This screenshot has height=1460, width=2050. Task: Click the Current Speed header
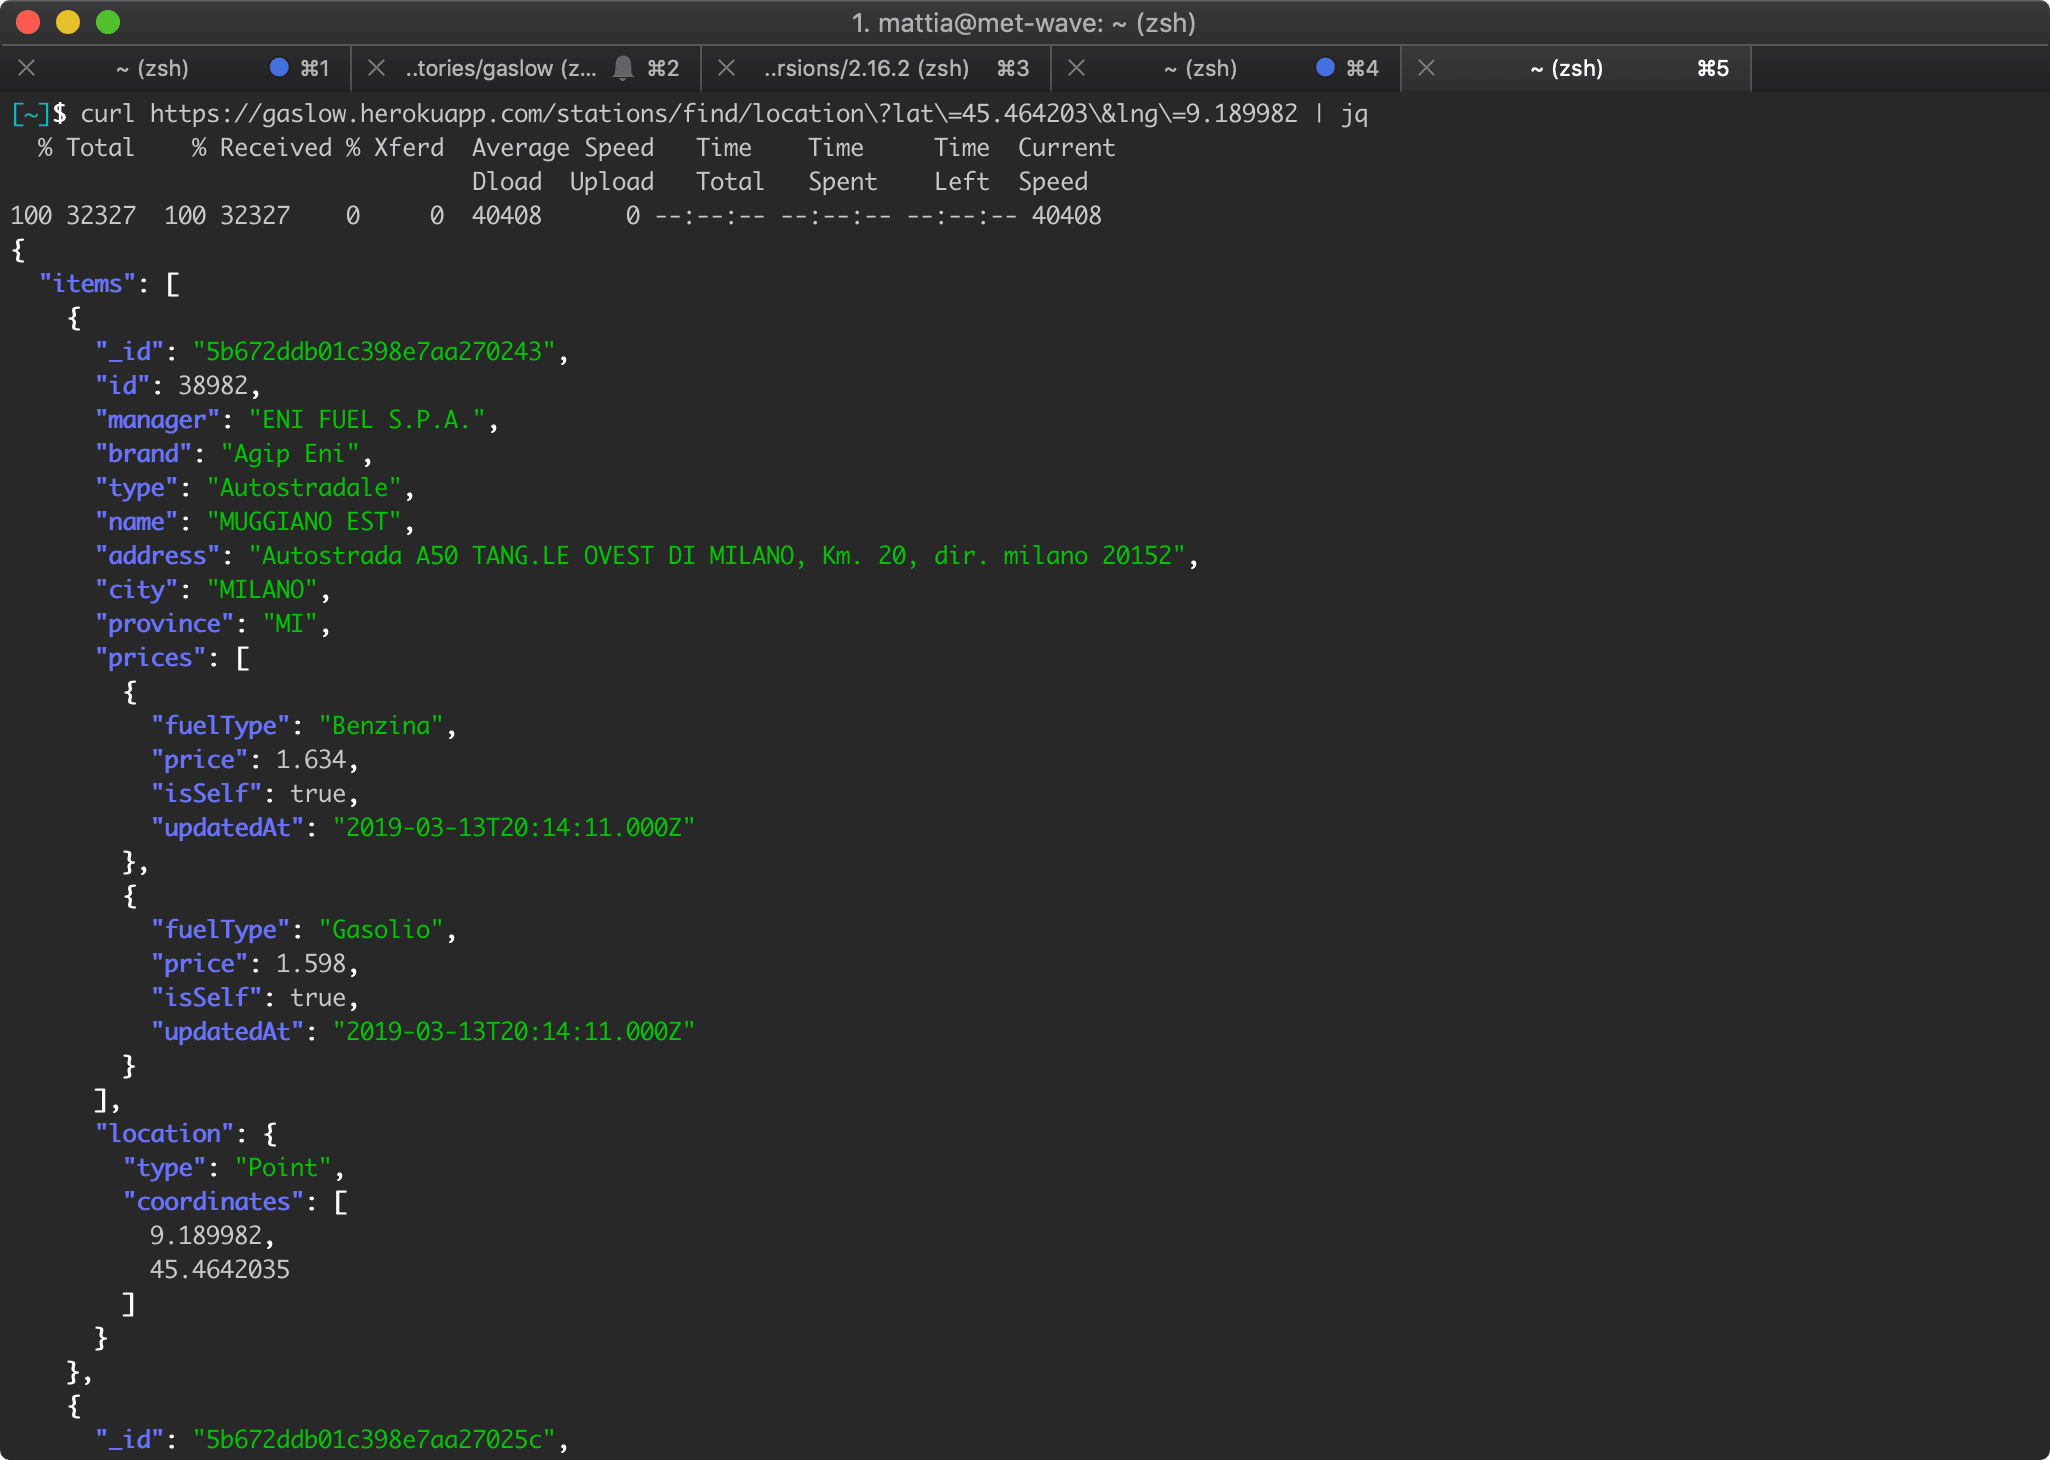pos(1066,165)
